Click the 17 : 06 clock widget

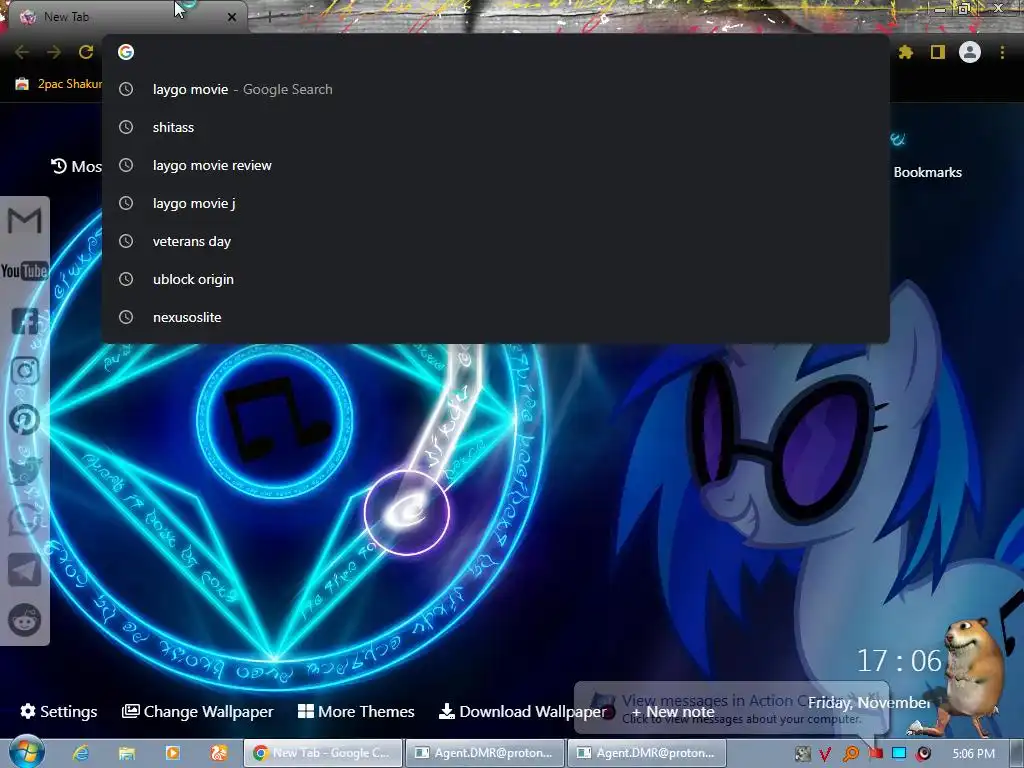pos(899,661)
